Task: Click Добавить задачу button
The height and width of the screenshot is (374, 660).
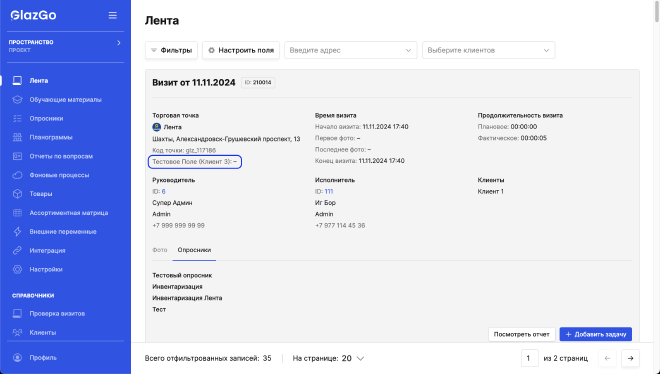Action: (x=596, y=334)
